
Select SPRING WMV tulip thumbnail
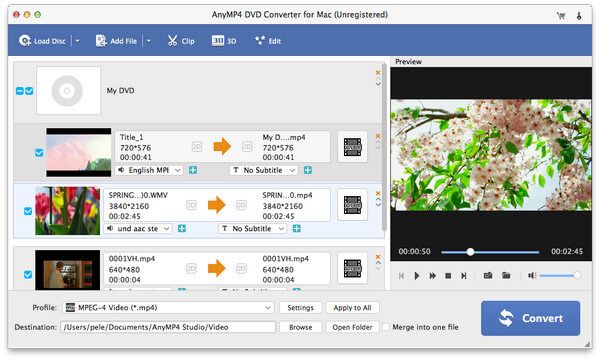[67, 211]
